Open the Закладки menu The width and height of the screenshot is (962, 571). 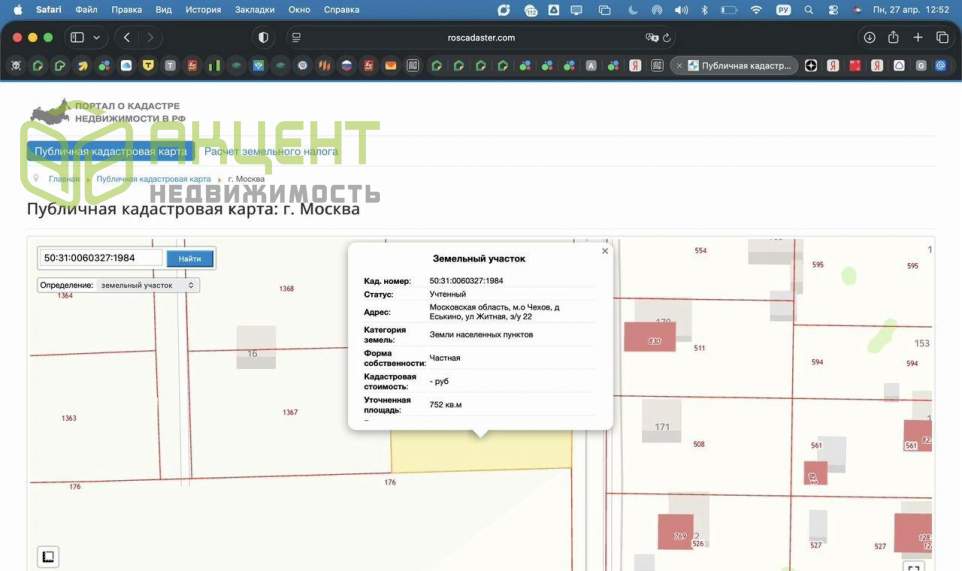pyautogui.click(x=254, y=9)
